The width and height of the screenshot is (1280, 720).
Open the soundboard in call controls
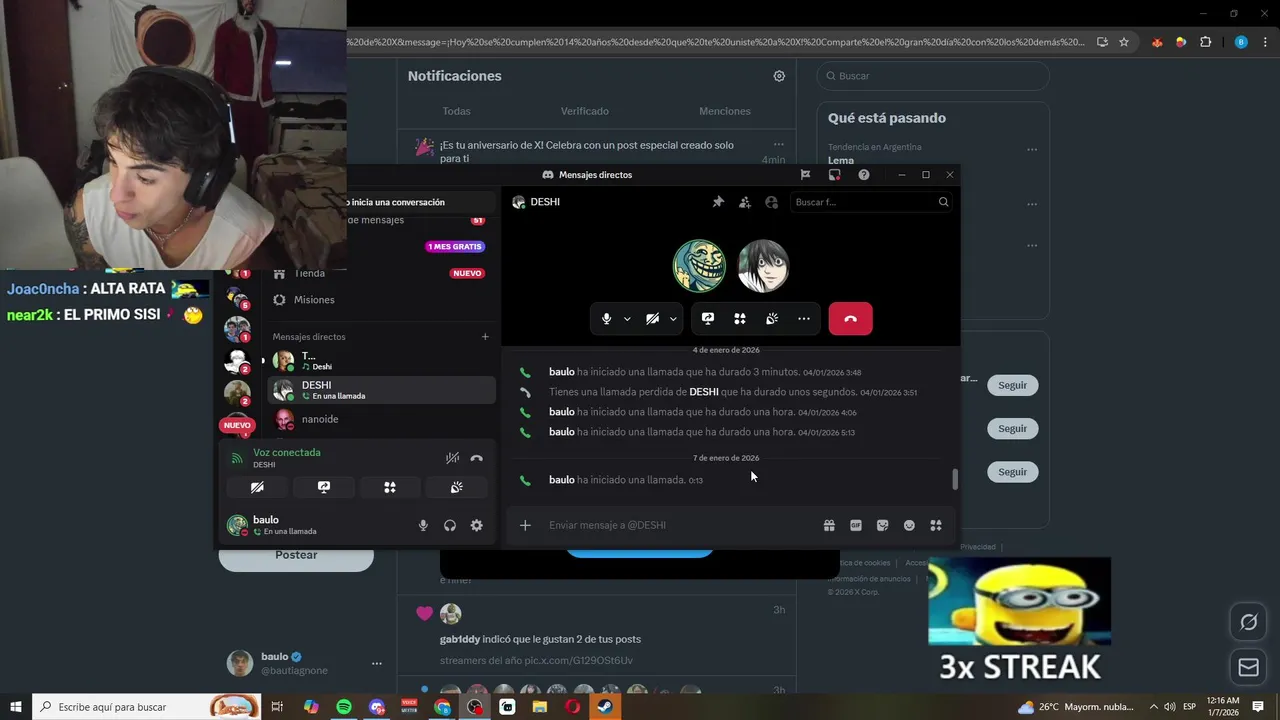pos(772,319)
